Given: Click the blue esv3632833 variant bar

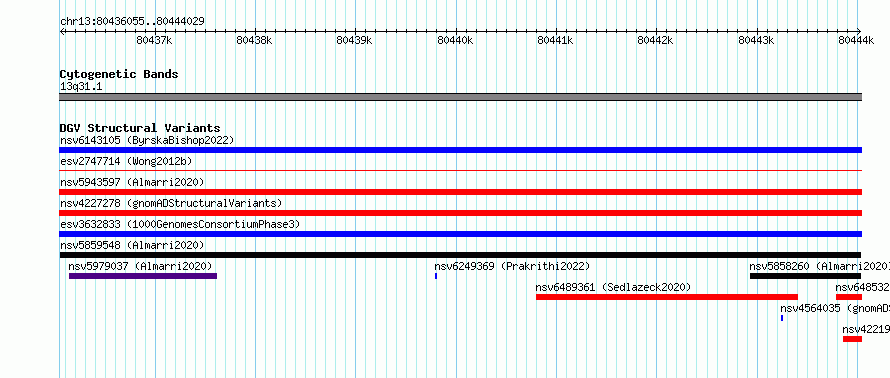Looking at the screenshot, I should tap(460, 234).
